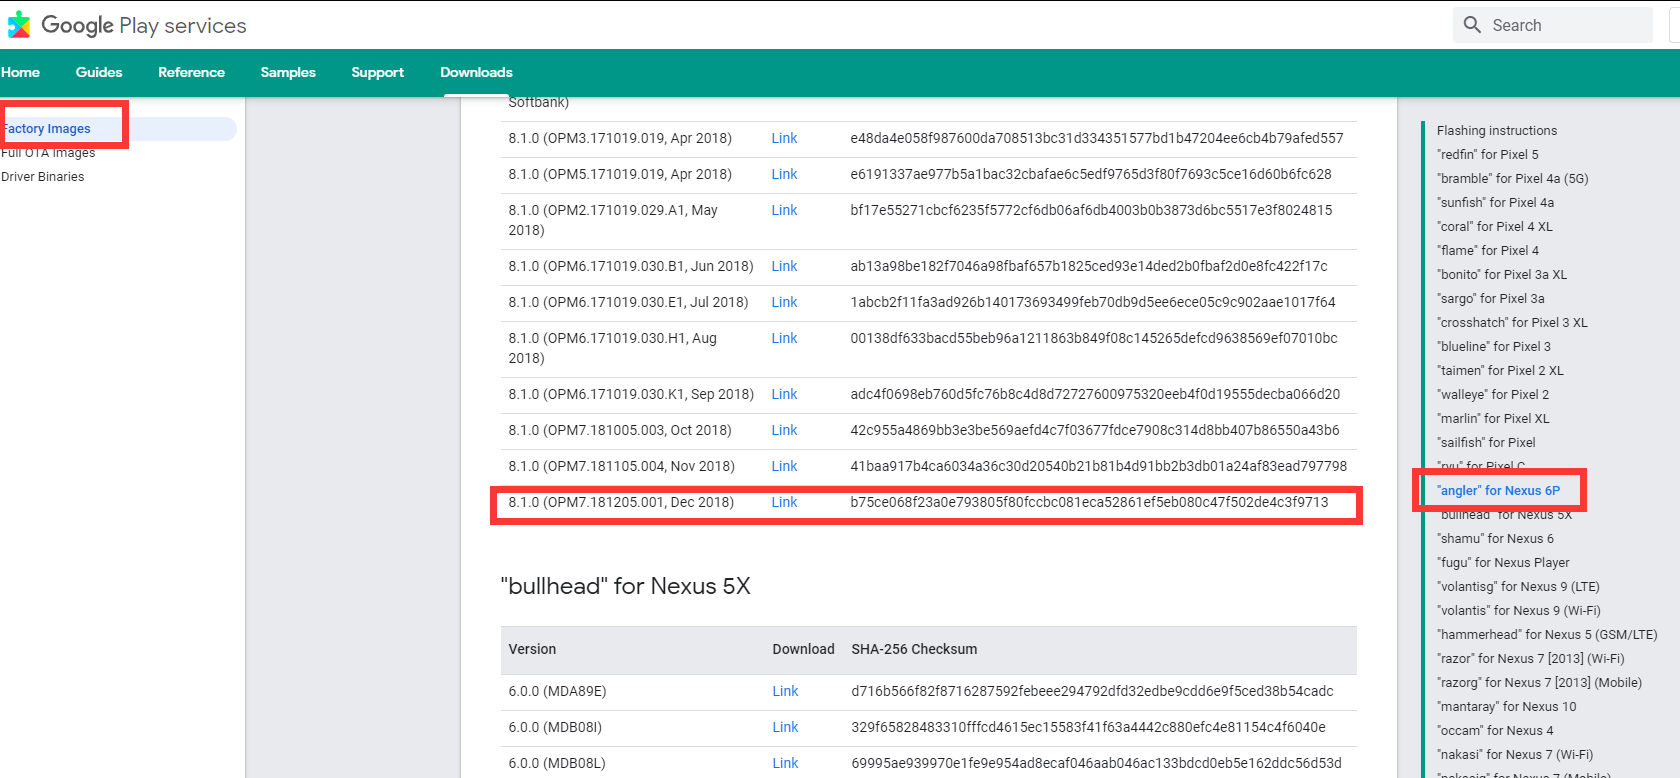This screenshot has height=778, width=1680.
Task: Select "marlin" for Pixel XL entry
Action: (x=1493, y=419)
